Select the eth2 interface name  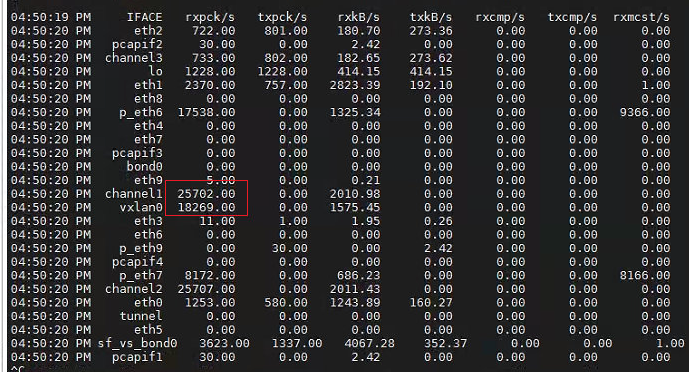click(148, 31)
